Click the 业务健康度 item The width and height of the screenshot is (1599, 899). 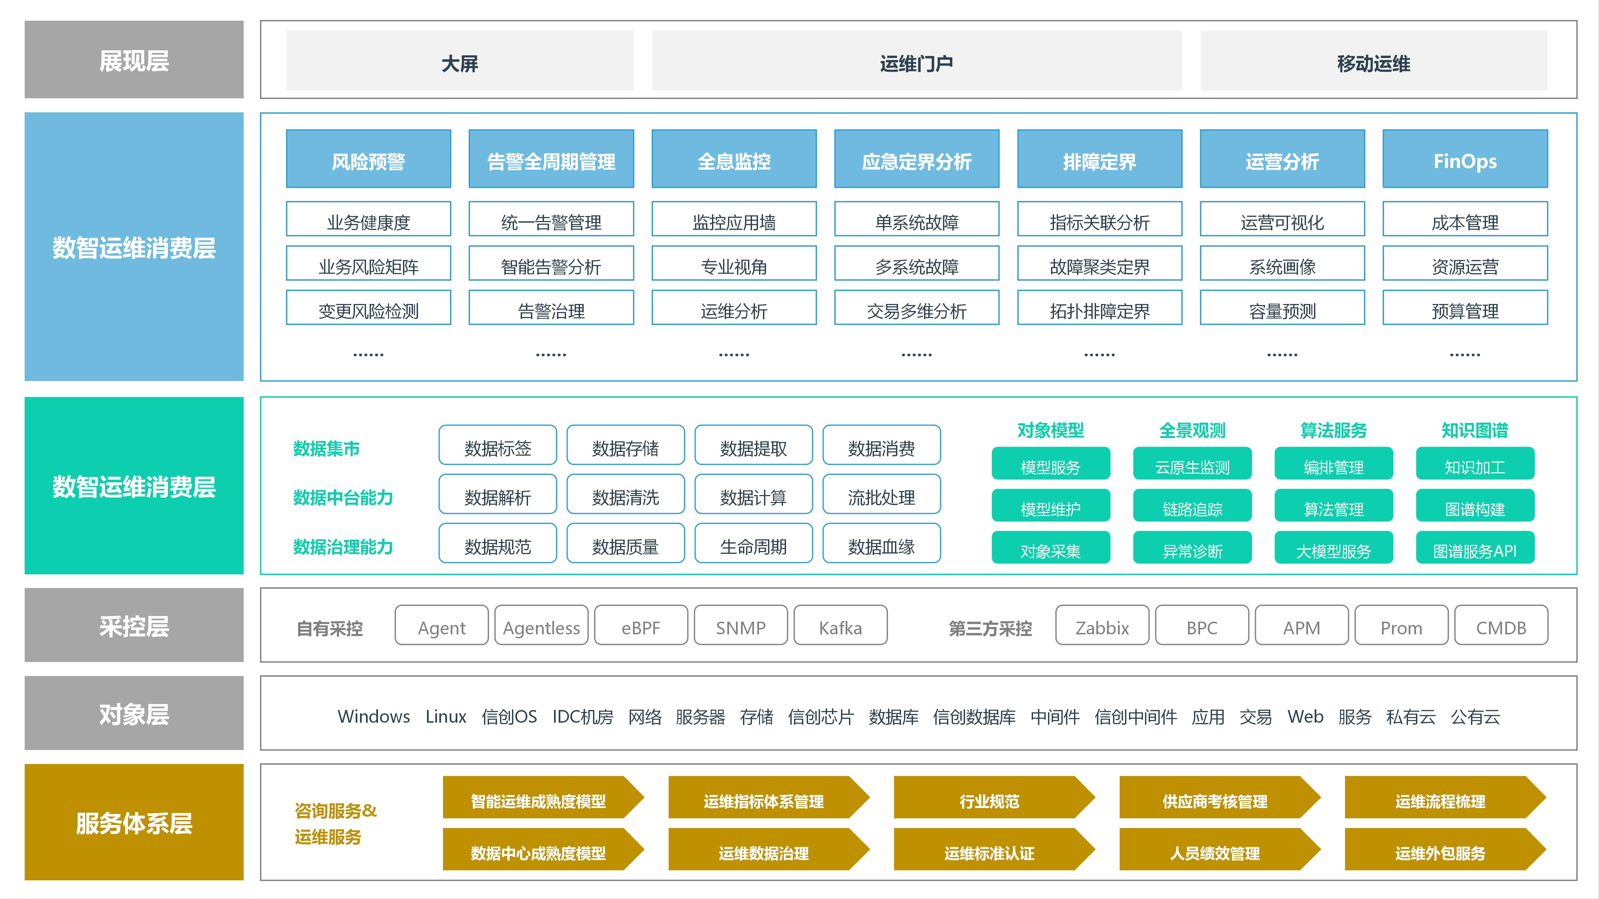point(368,221)
